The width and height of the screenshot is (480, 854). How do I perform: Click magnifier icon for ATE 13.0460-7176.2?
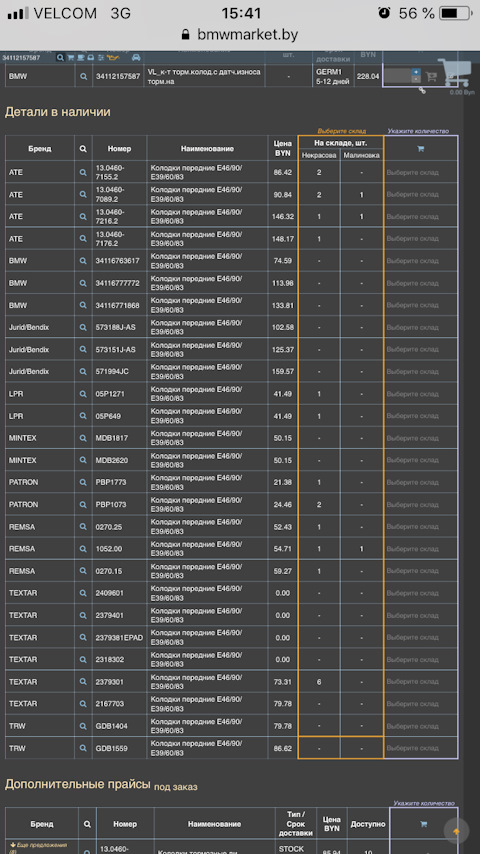[x=83, y=239]
